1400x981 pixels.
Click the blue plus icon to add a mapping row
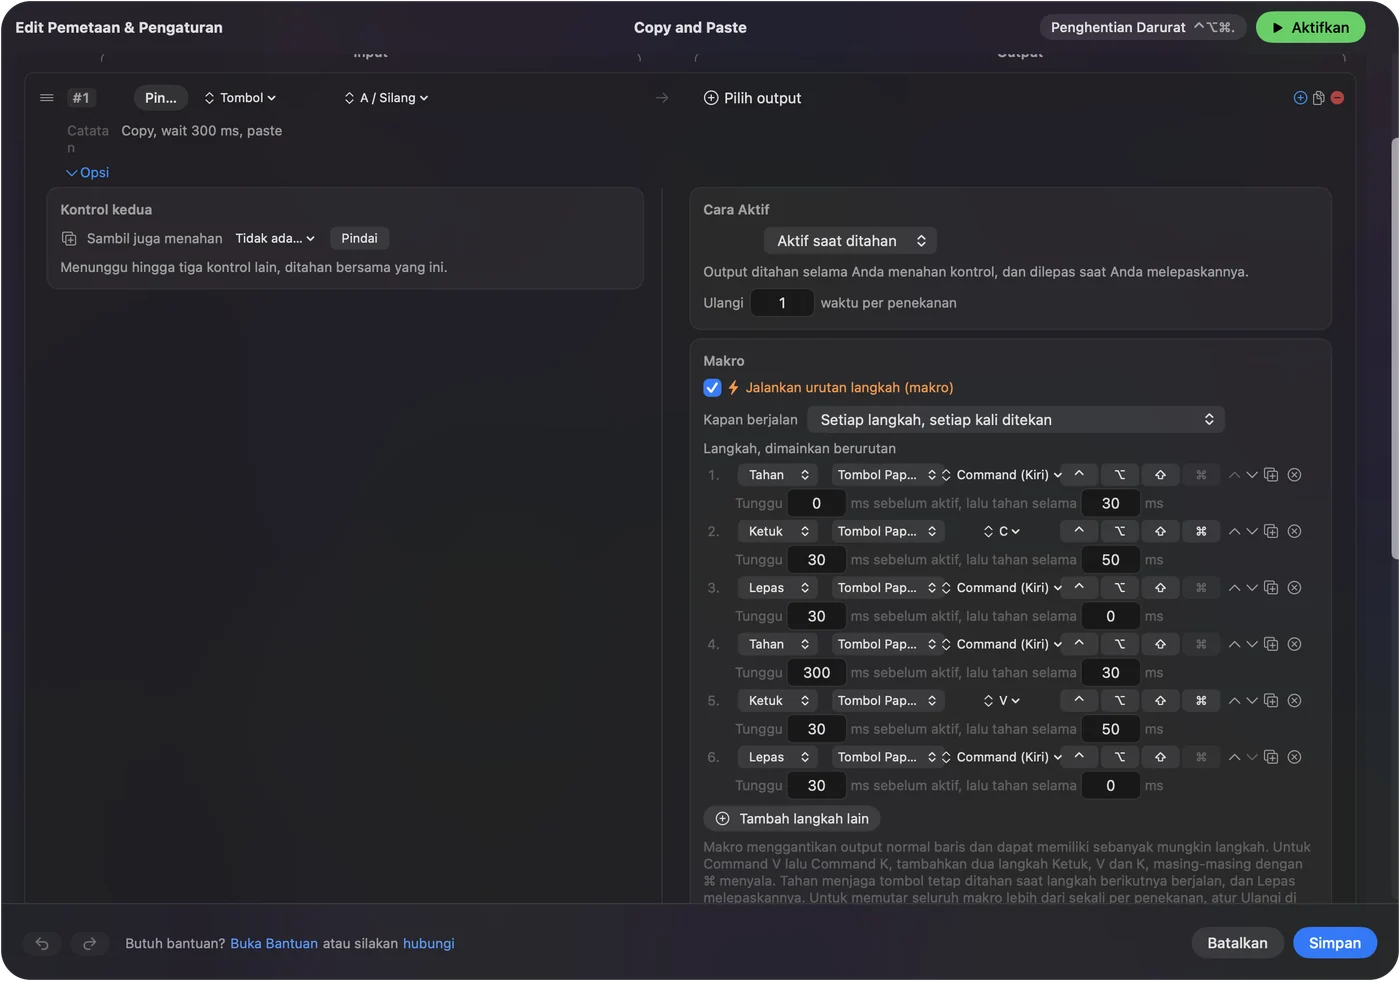click(x=1300, y=98)
